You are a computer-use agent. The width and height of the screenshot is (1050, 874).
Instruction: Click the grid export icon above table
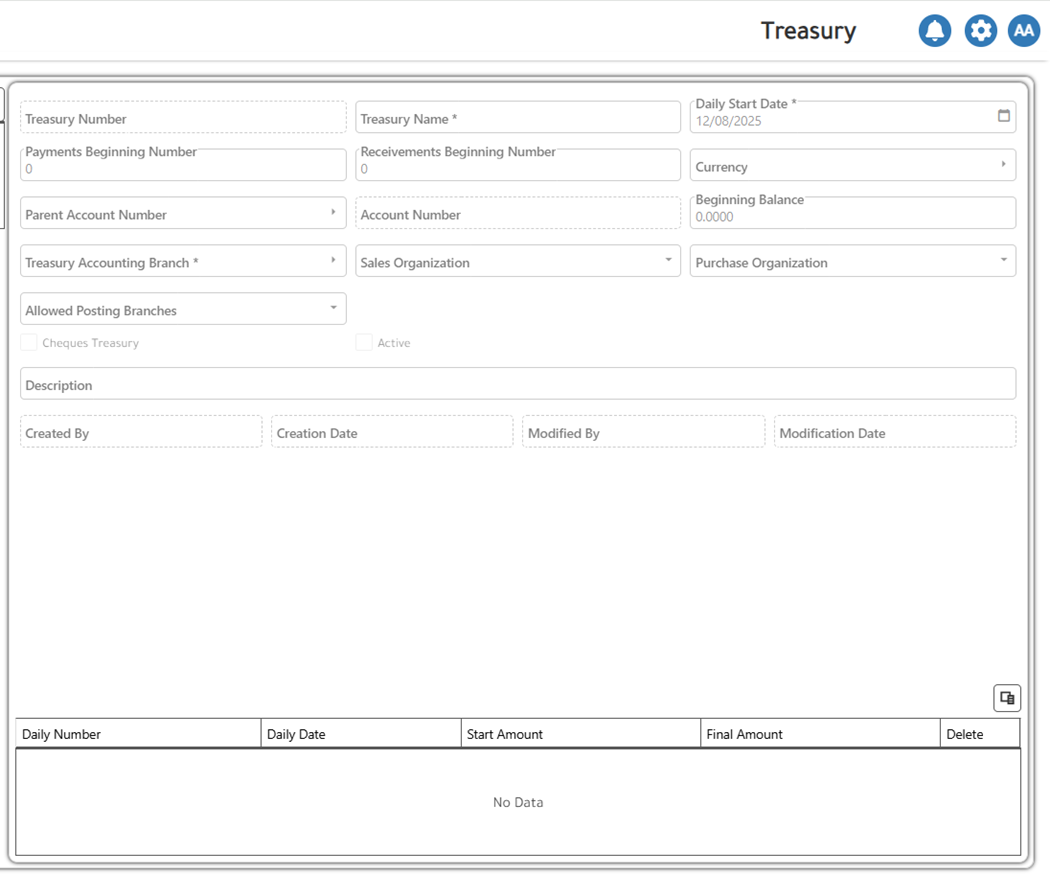[x=1006, y=698]
